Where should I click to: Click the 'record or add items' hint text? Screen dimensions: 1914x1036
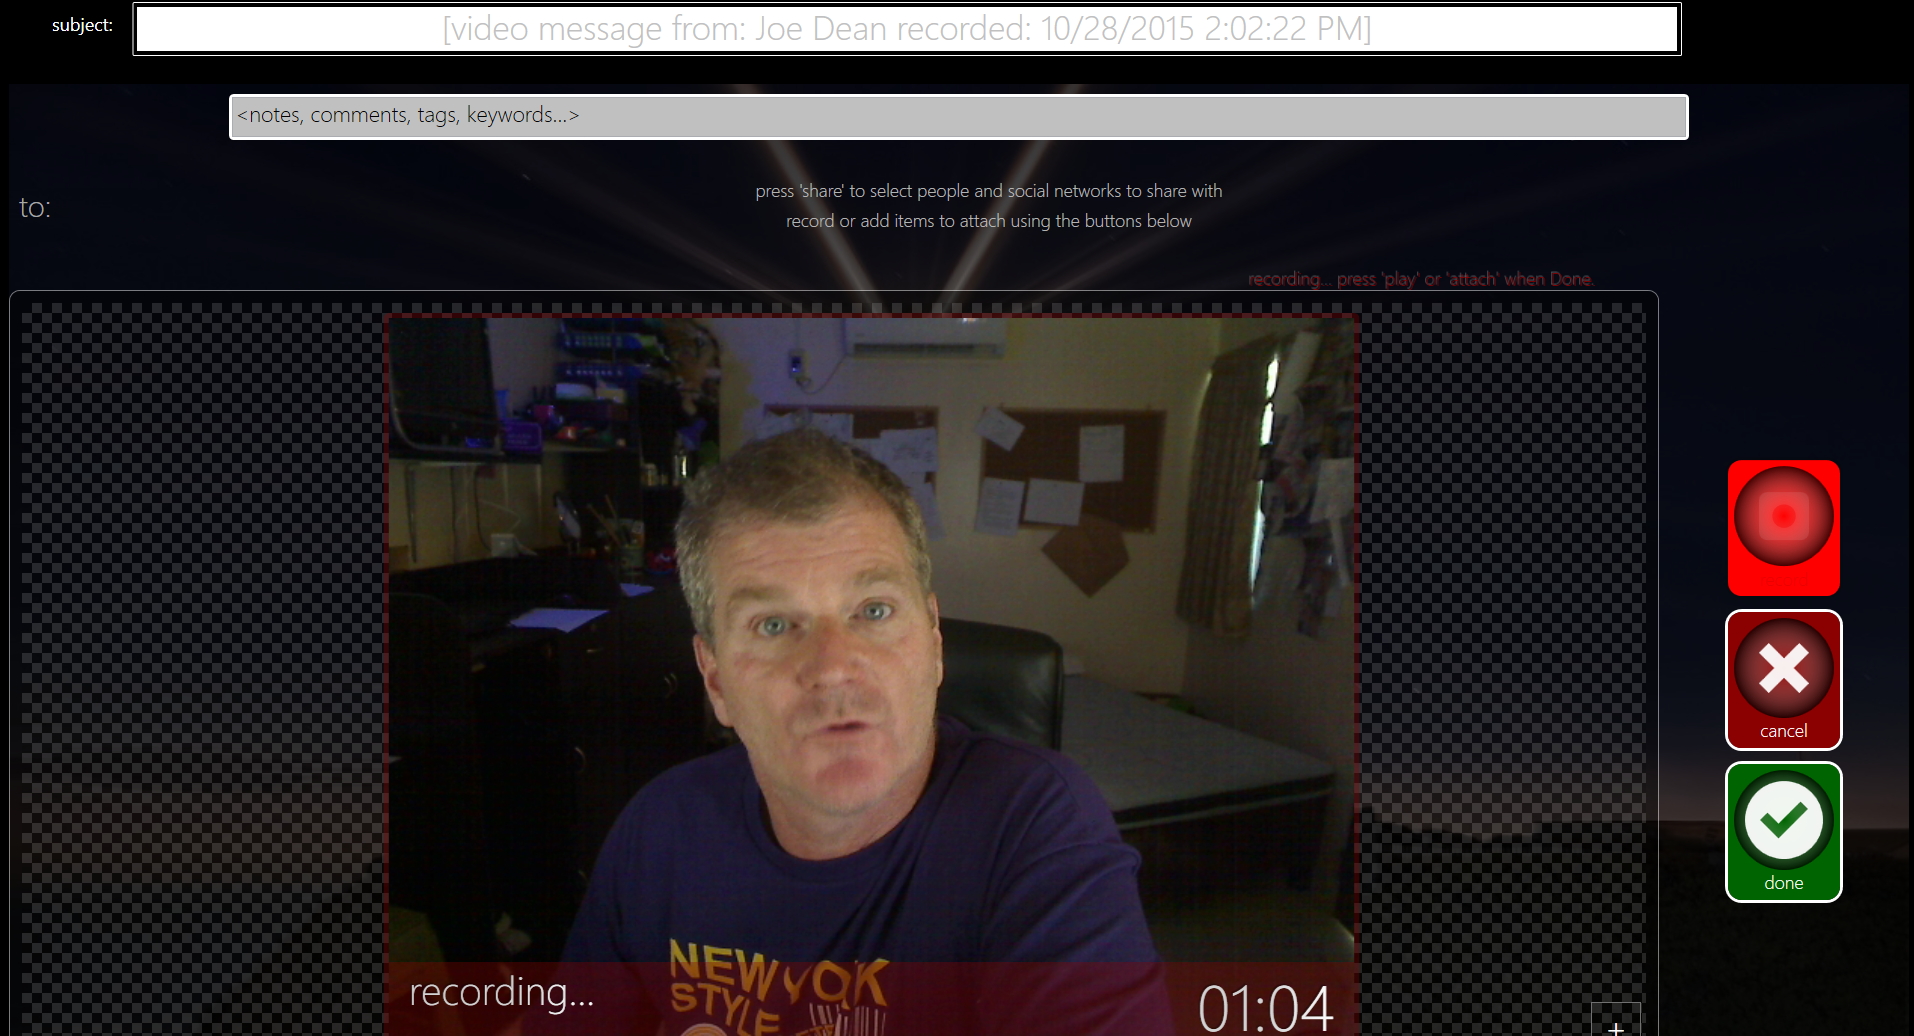pos(989,221)
